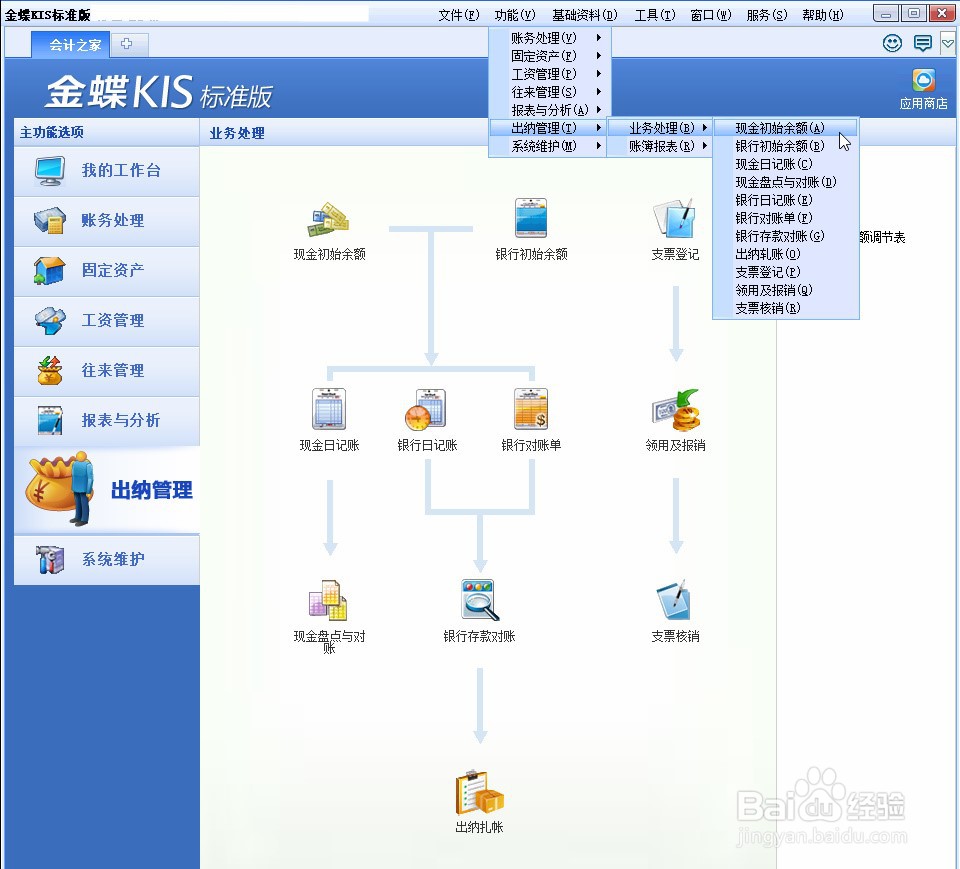Add a new tab with plus icon
Image resolution: width=960 pixels, height=869 pixels.
point(127,43)
